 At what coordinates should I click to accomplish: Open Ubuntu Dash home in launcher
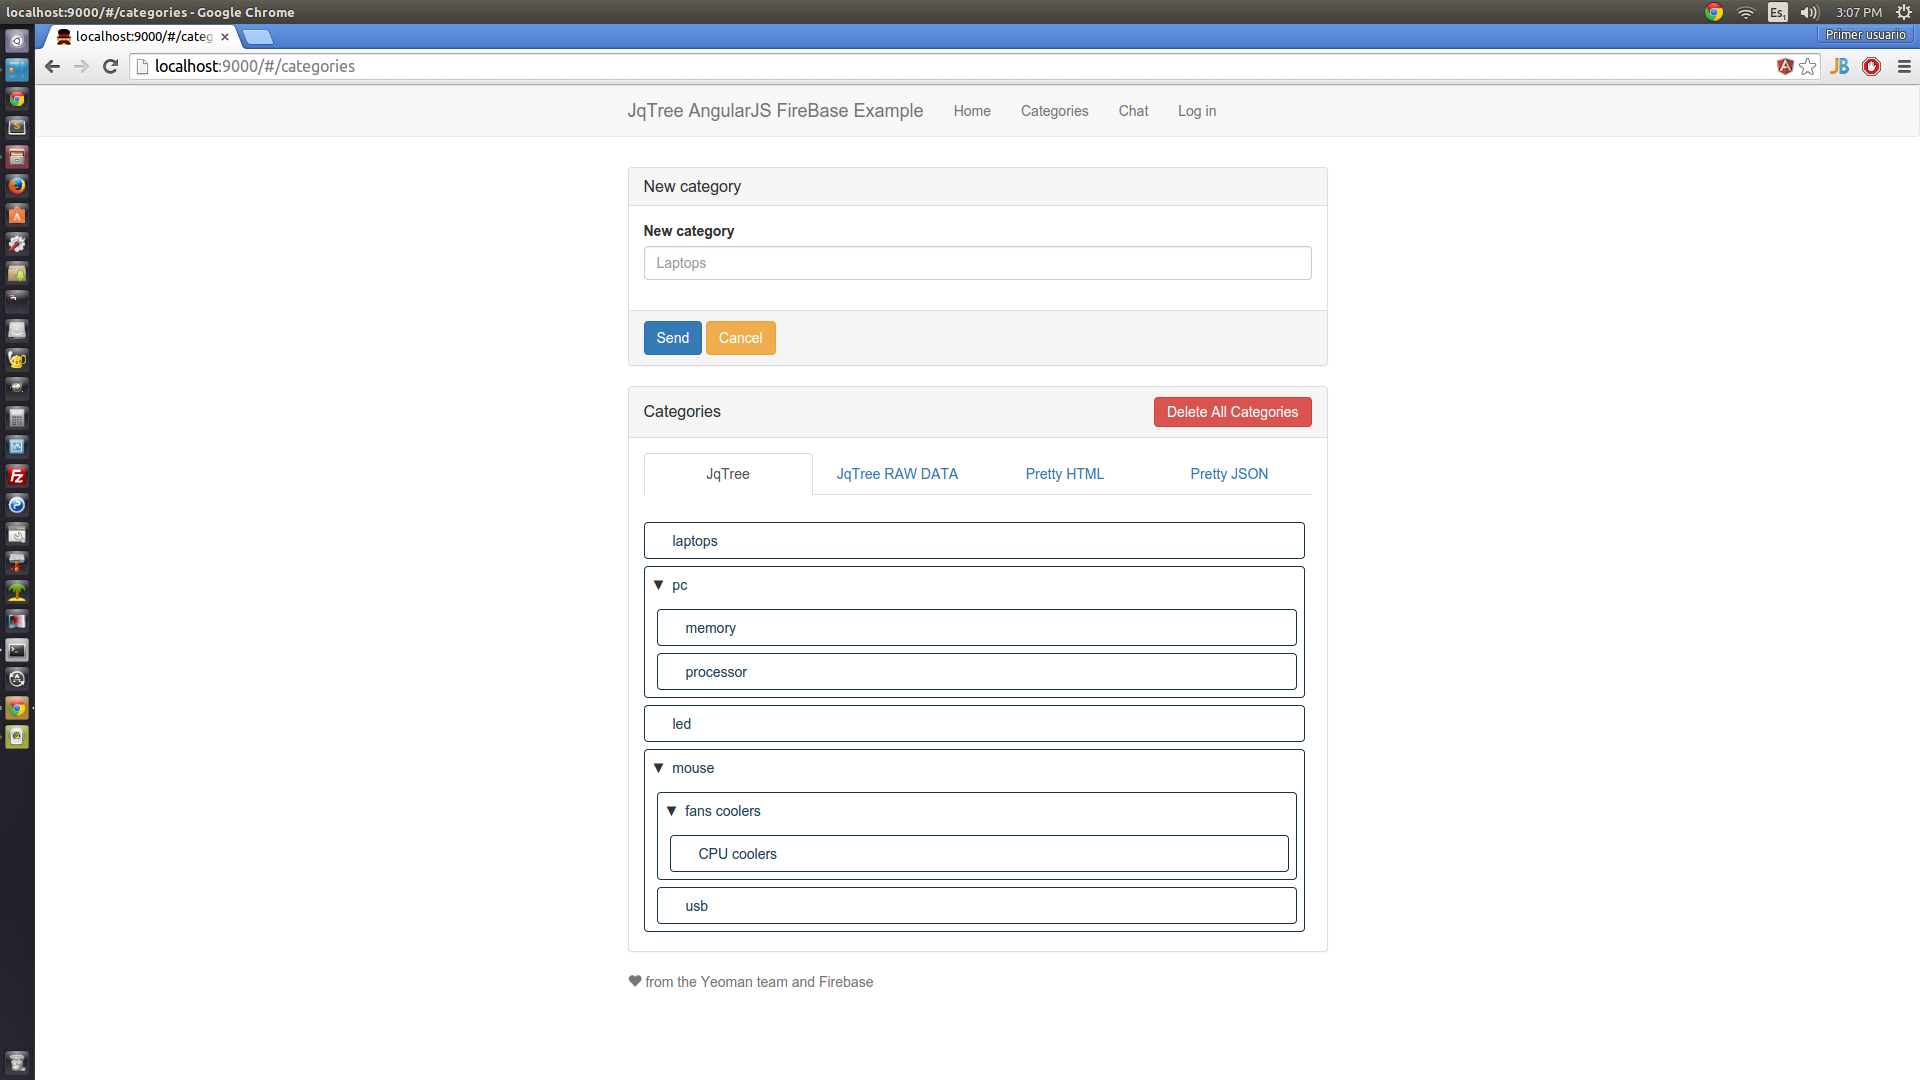point(17,41)
